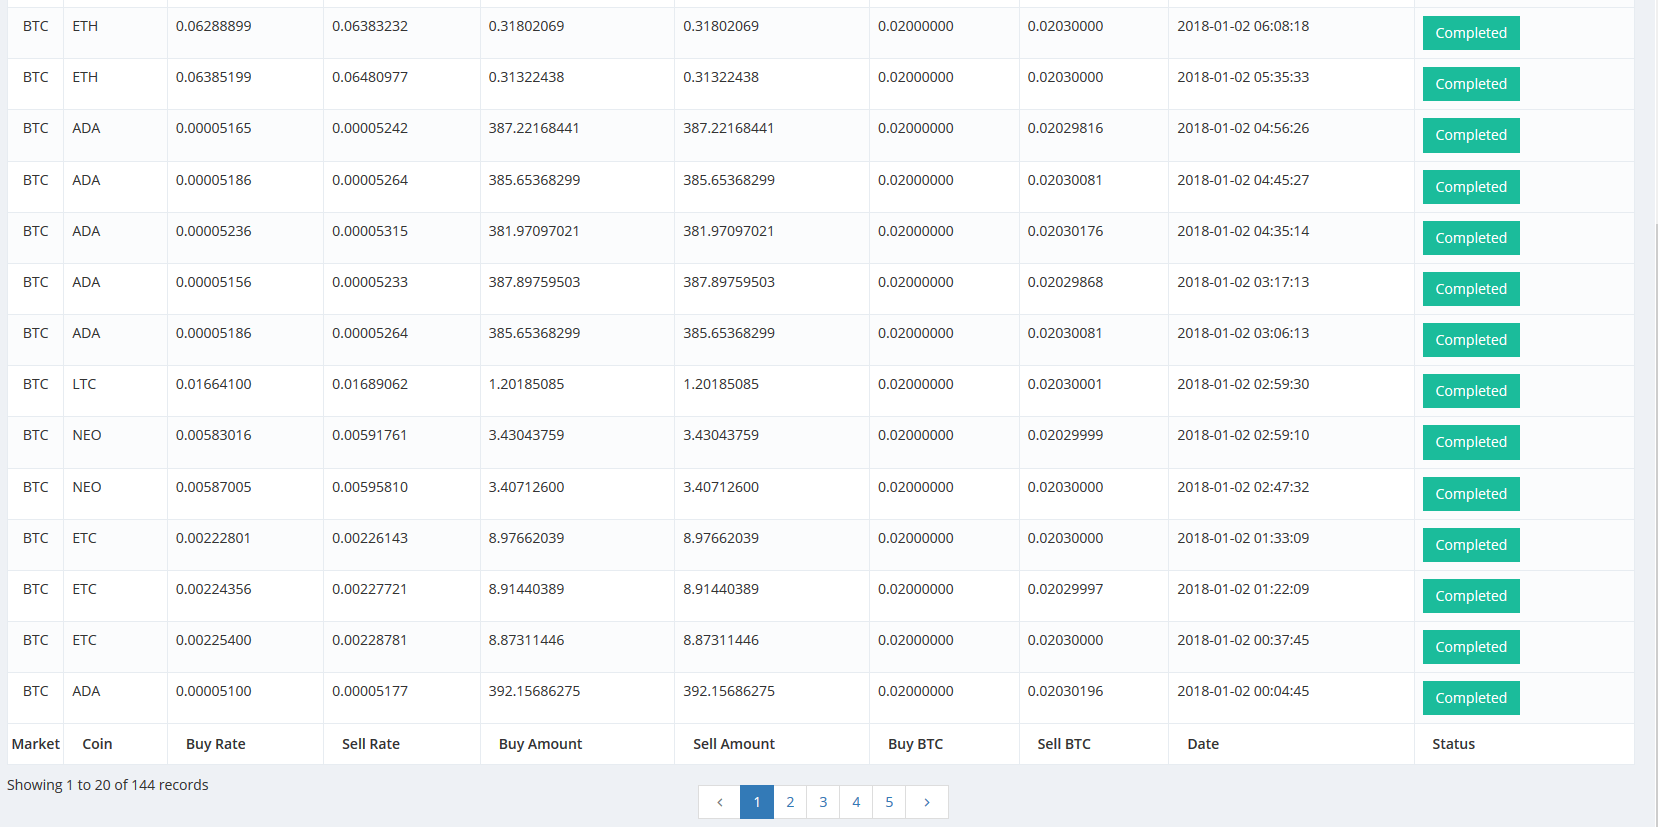The height and width of the screenshot is (827, 1658).
Task: Select sell amount 8.97662039
Action: [721, 538]
